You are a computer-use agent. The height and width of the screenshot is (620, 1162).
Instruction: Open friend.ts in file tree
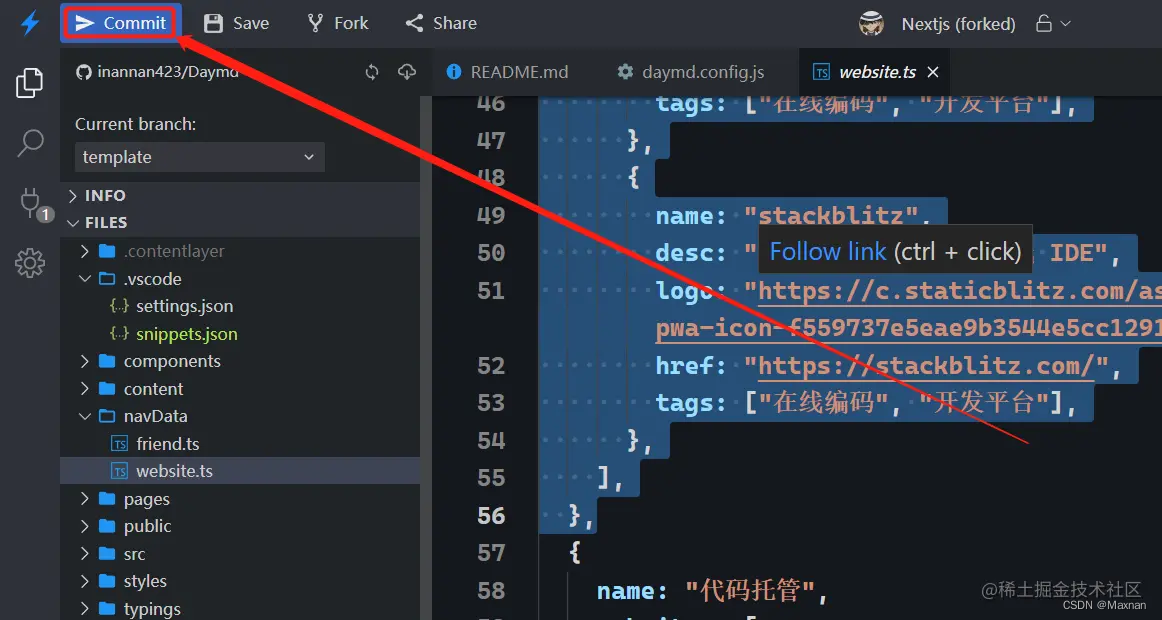click(x=167, y=444)
